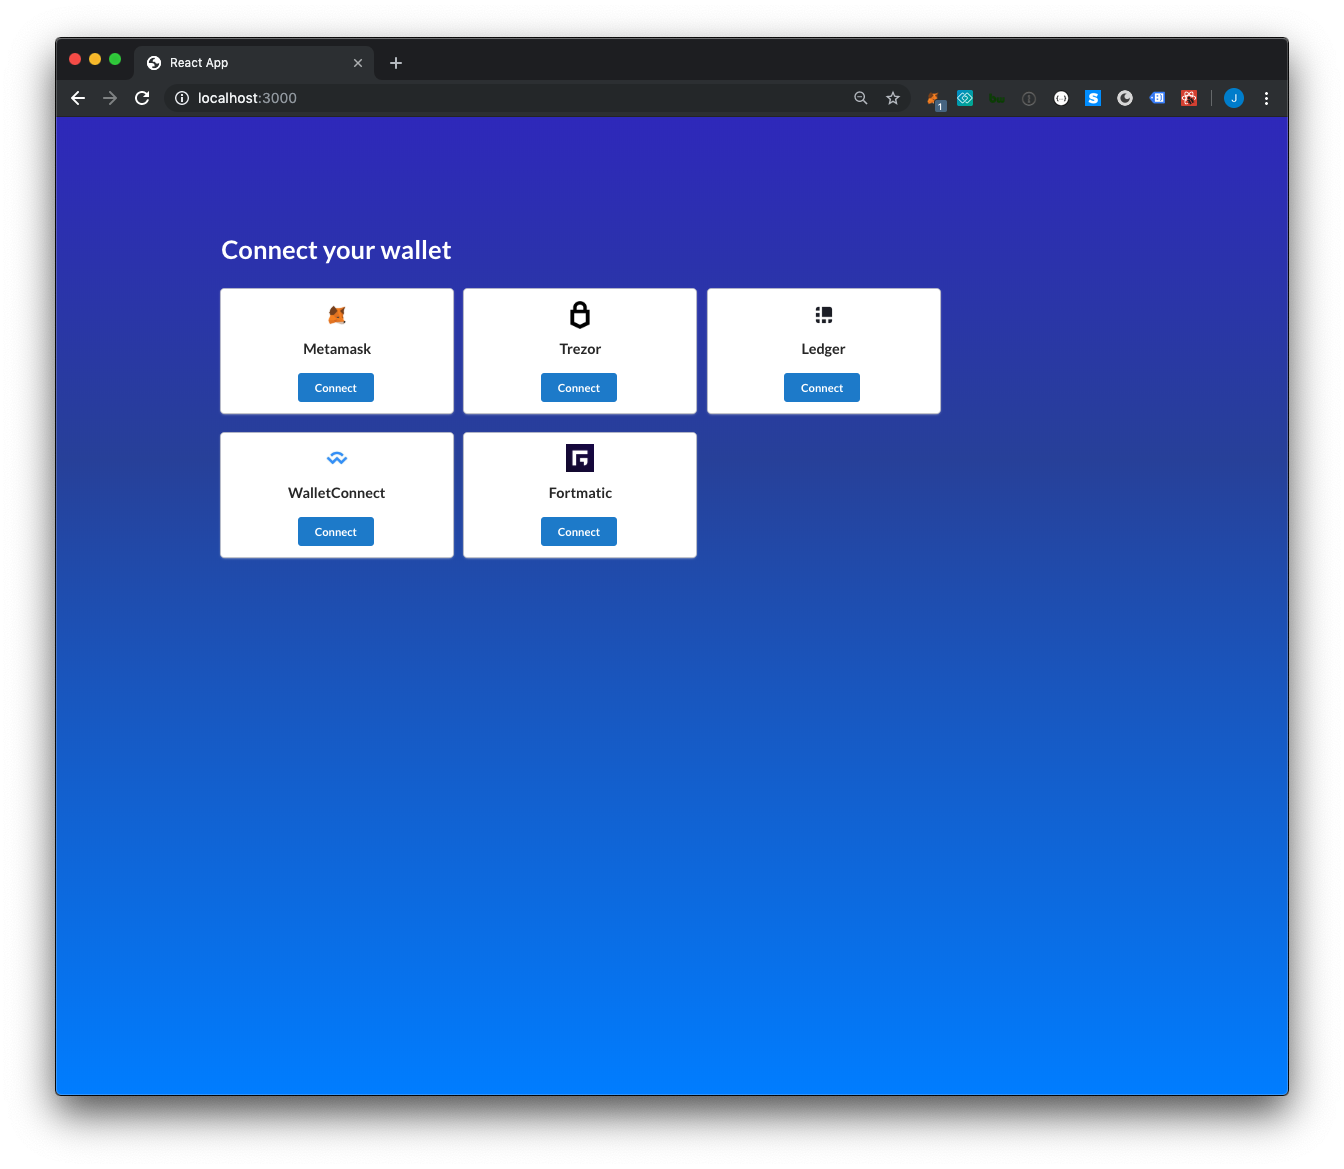Connect the Metamask wallet
This screenshot has width=1344, height=1169.
(336, 388)
